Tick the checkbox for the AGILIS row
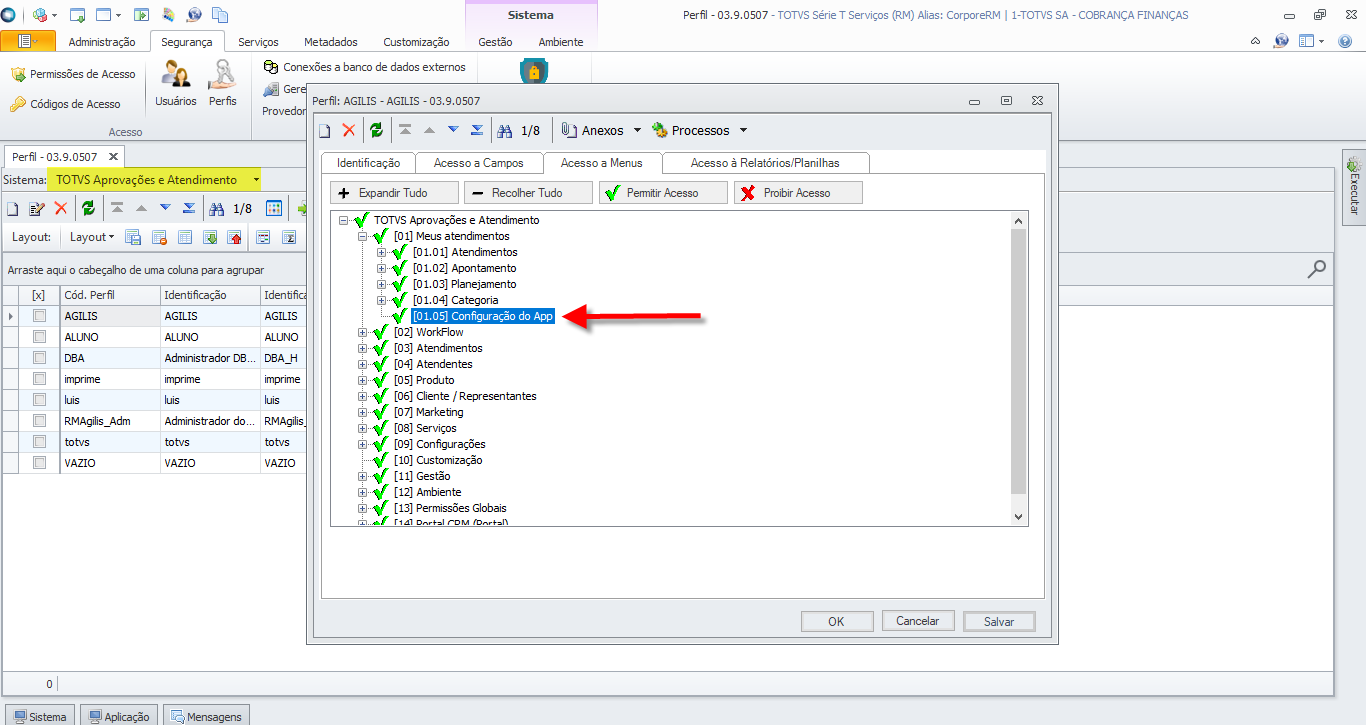This screenshot has height=725, width=1366. click(40, 315)
